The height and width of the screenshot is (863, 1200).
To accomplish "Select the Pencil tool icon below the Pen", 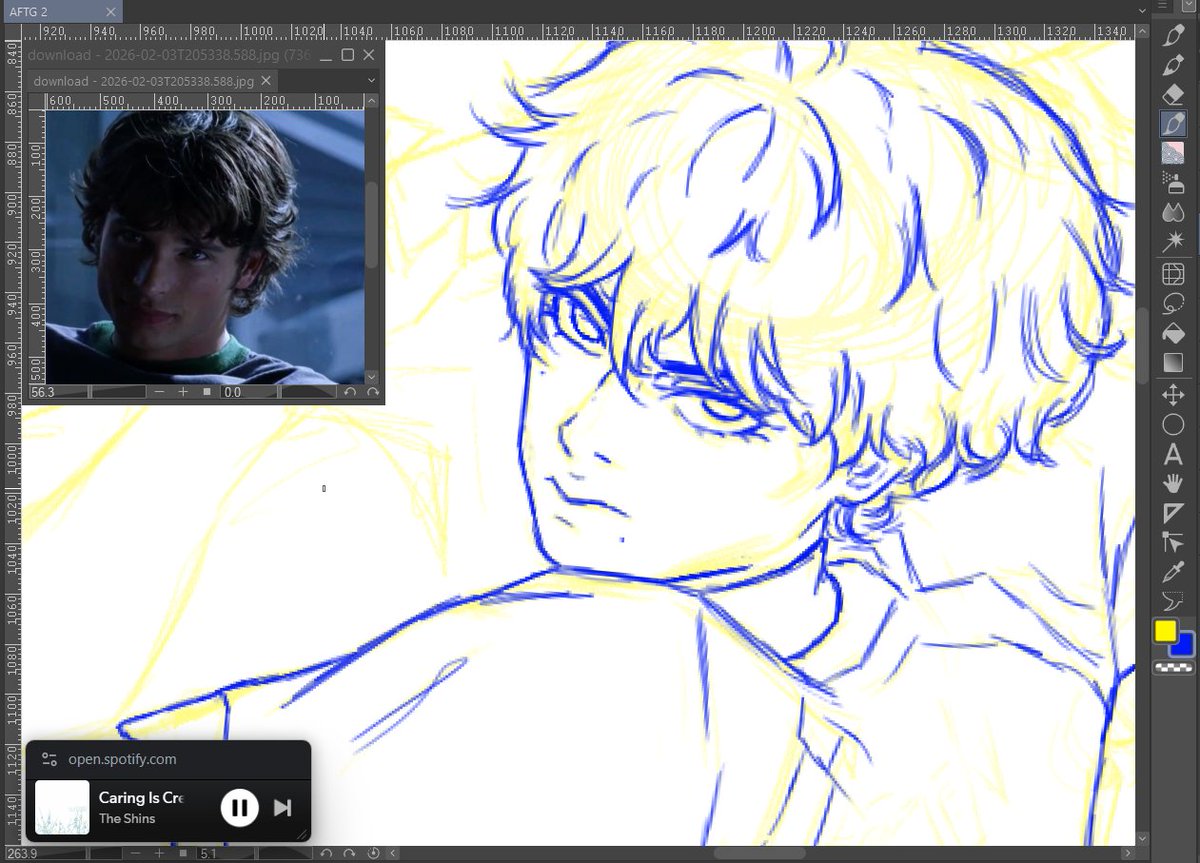I will click(1173, 66).
